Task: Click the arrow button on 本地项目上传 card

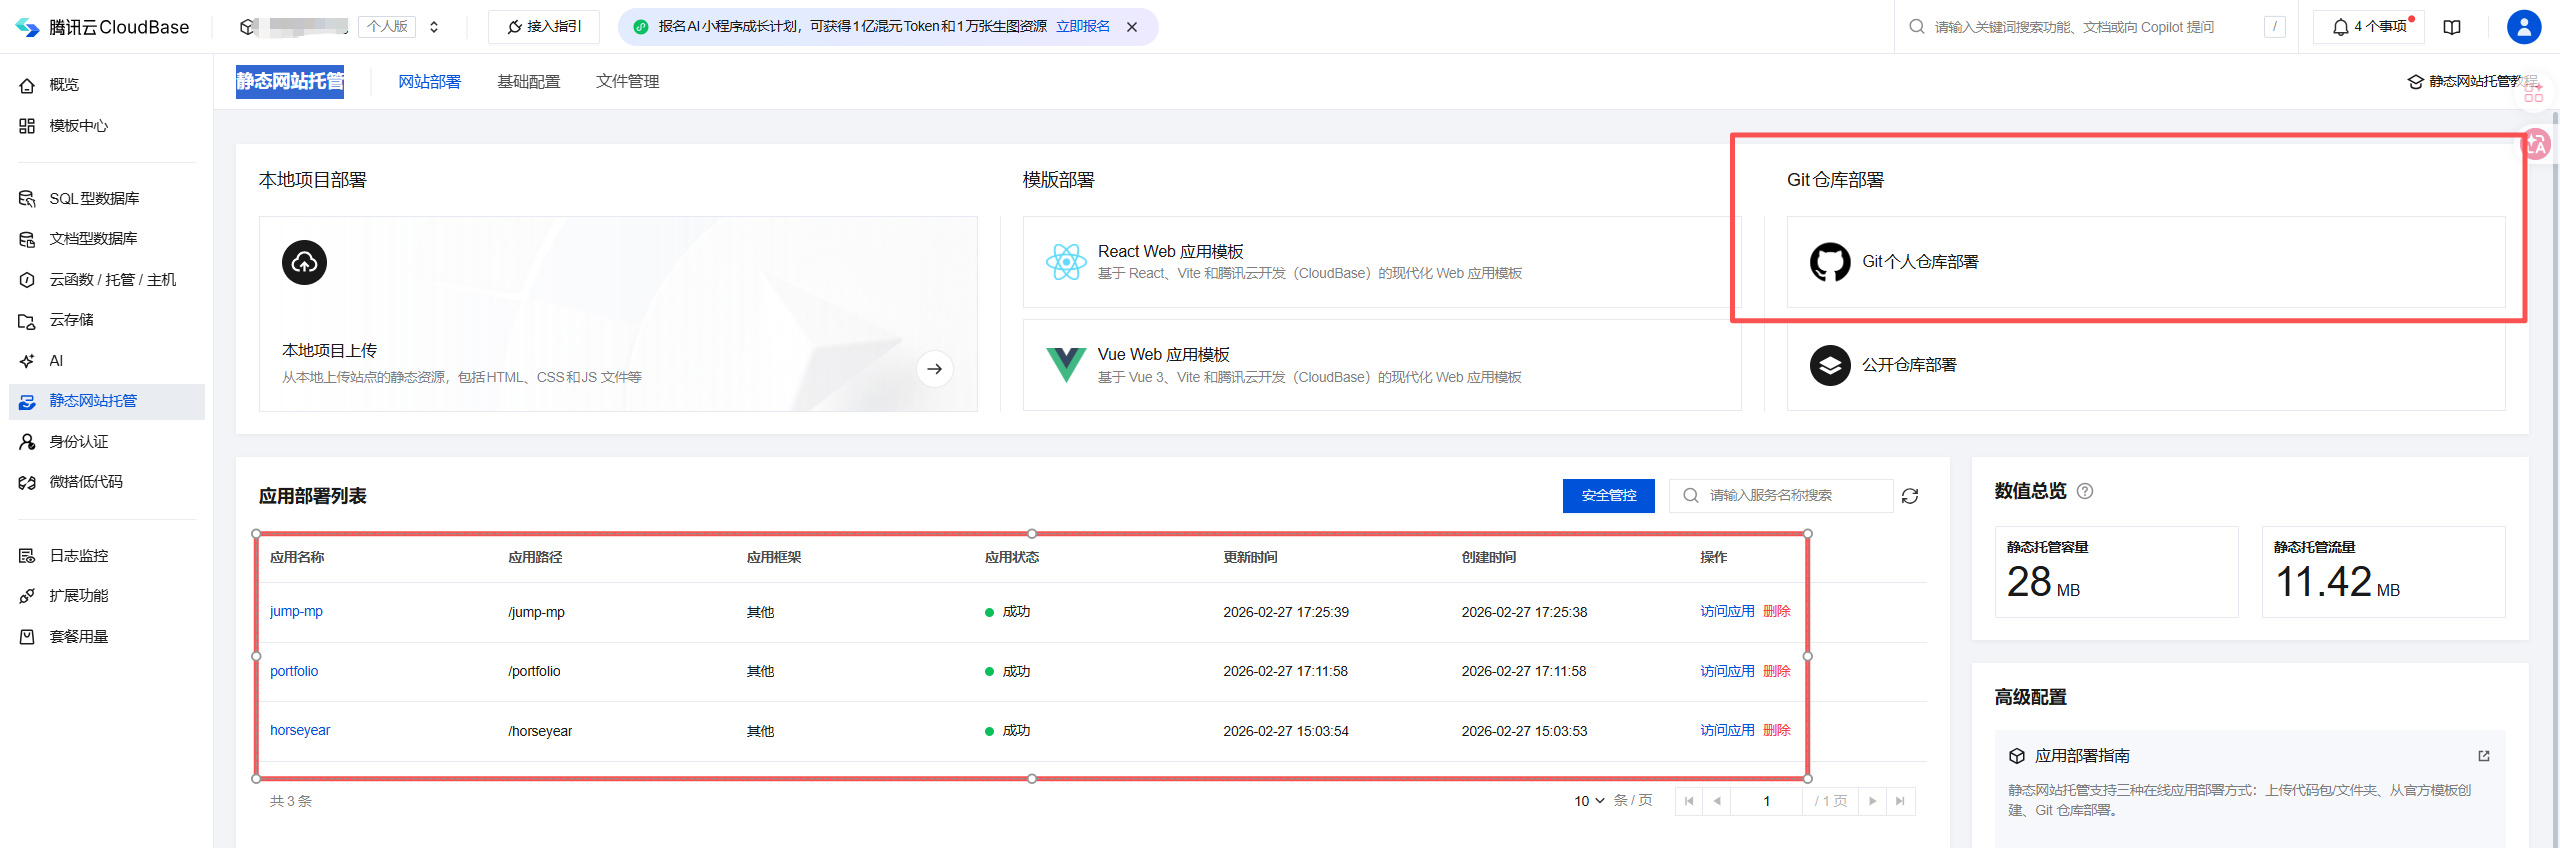Action: click(934, 369)
